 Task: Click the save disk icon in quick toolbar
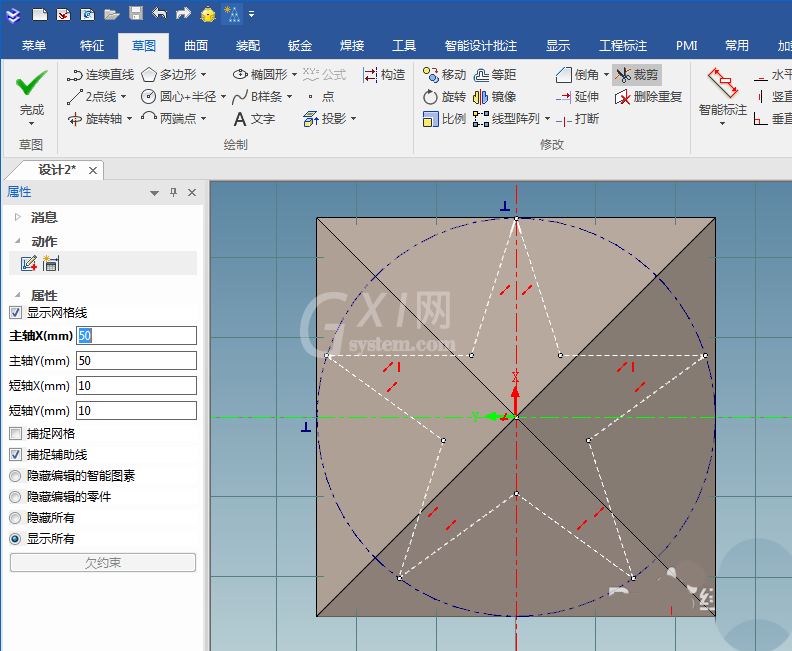click(135, 14)
